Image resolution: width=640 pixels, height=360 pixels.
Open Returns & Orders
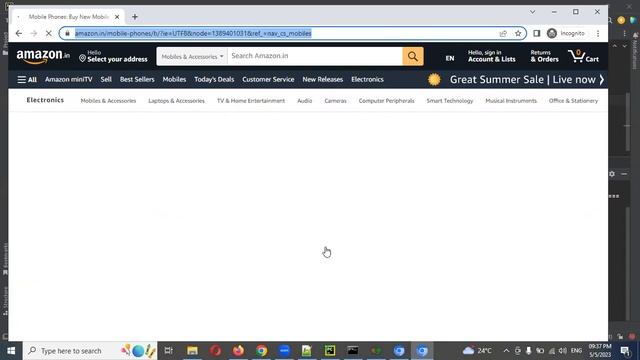(544, 56)
